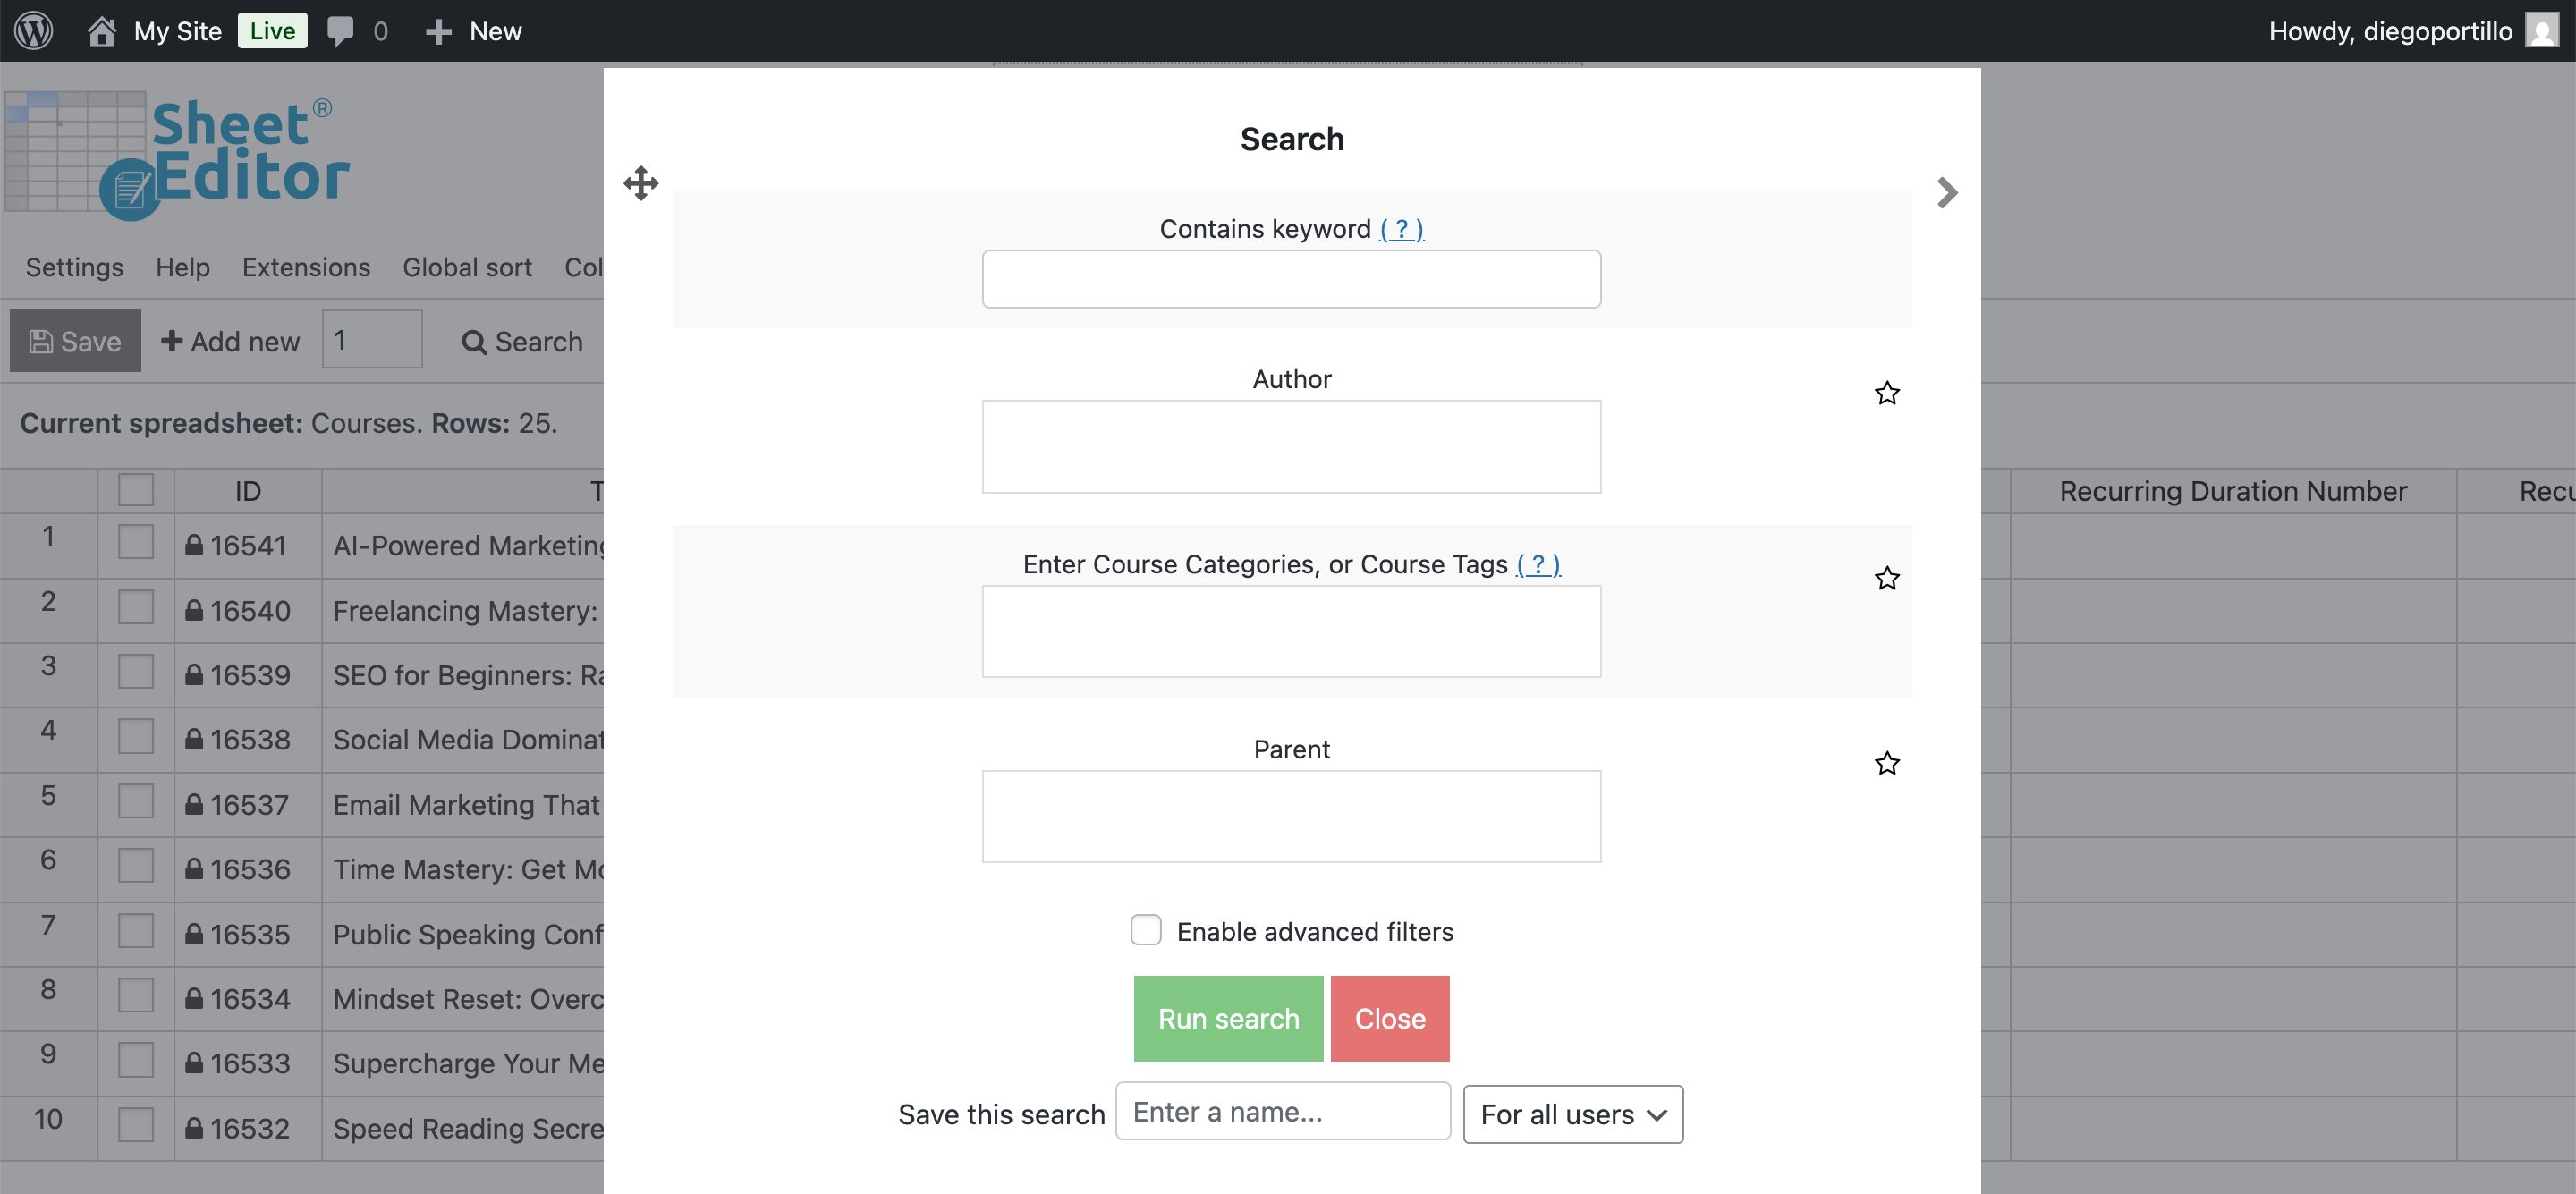2576x1194 pixels.
Task: Click the home icon next to My Site
Action: pyautogui.click(x=101, y=30)
